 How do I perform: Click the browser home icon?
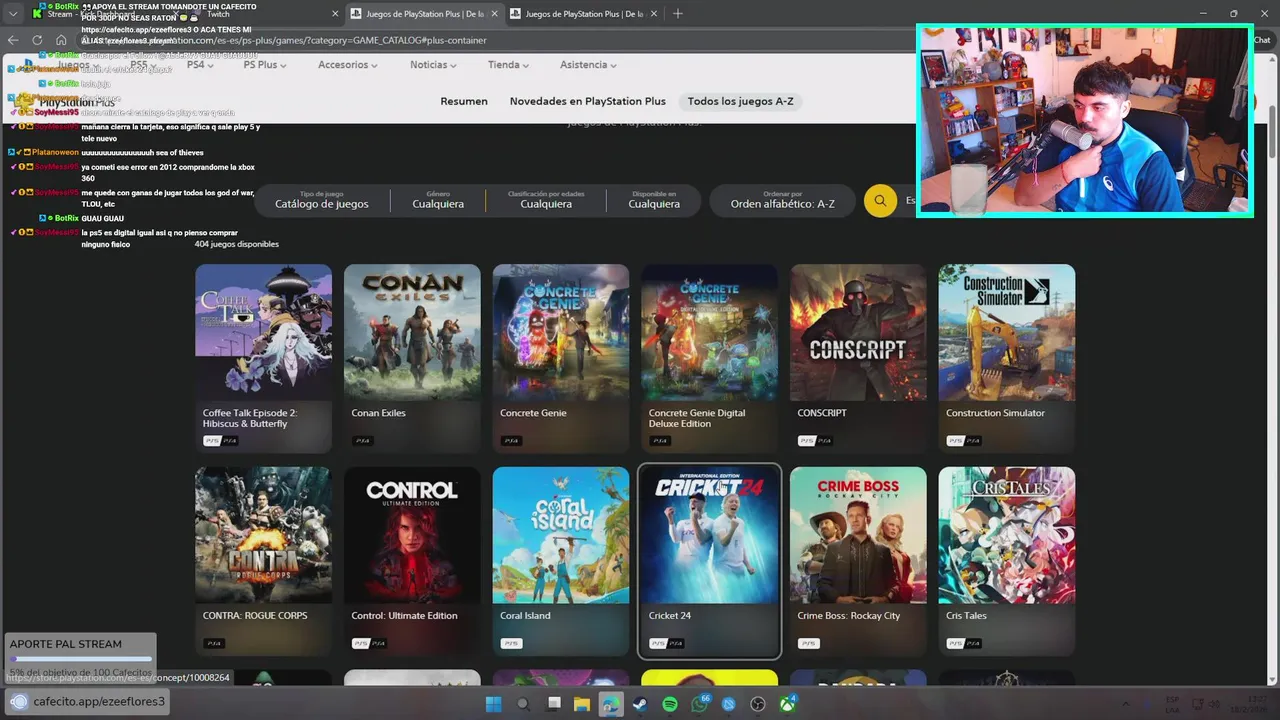[x=61, y=40]
